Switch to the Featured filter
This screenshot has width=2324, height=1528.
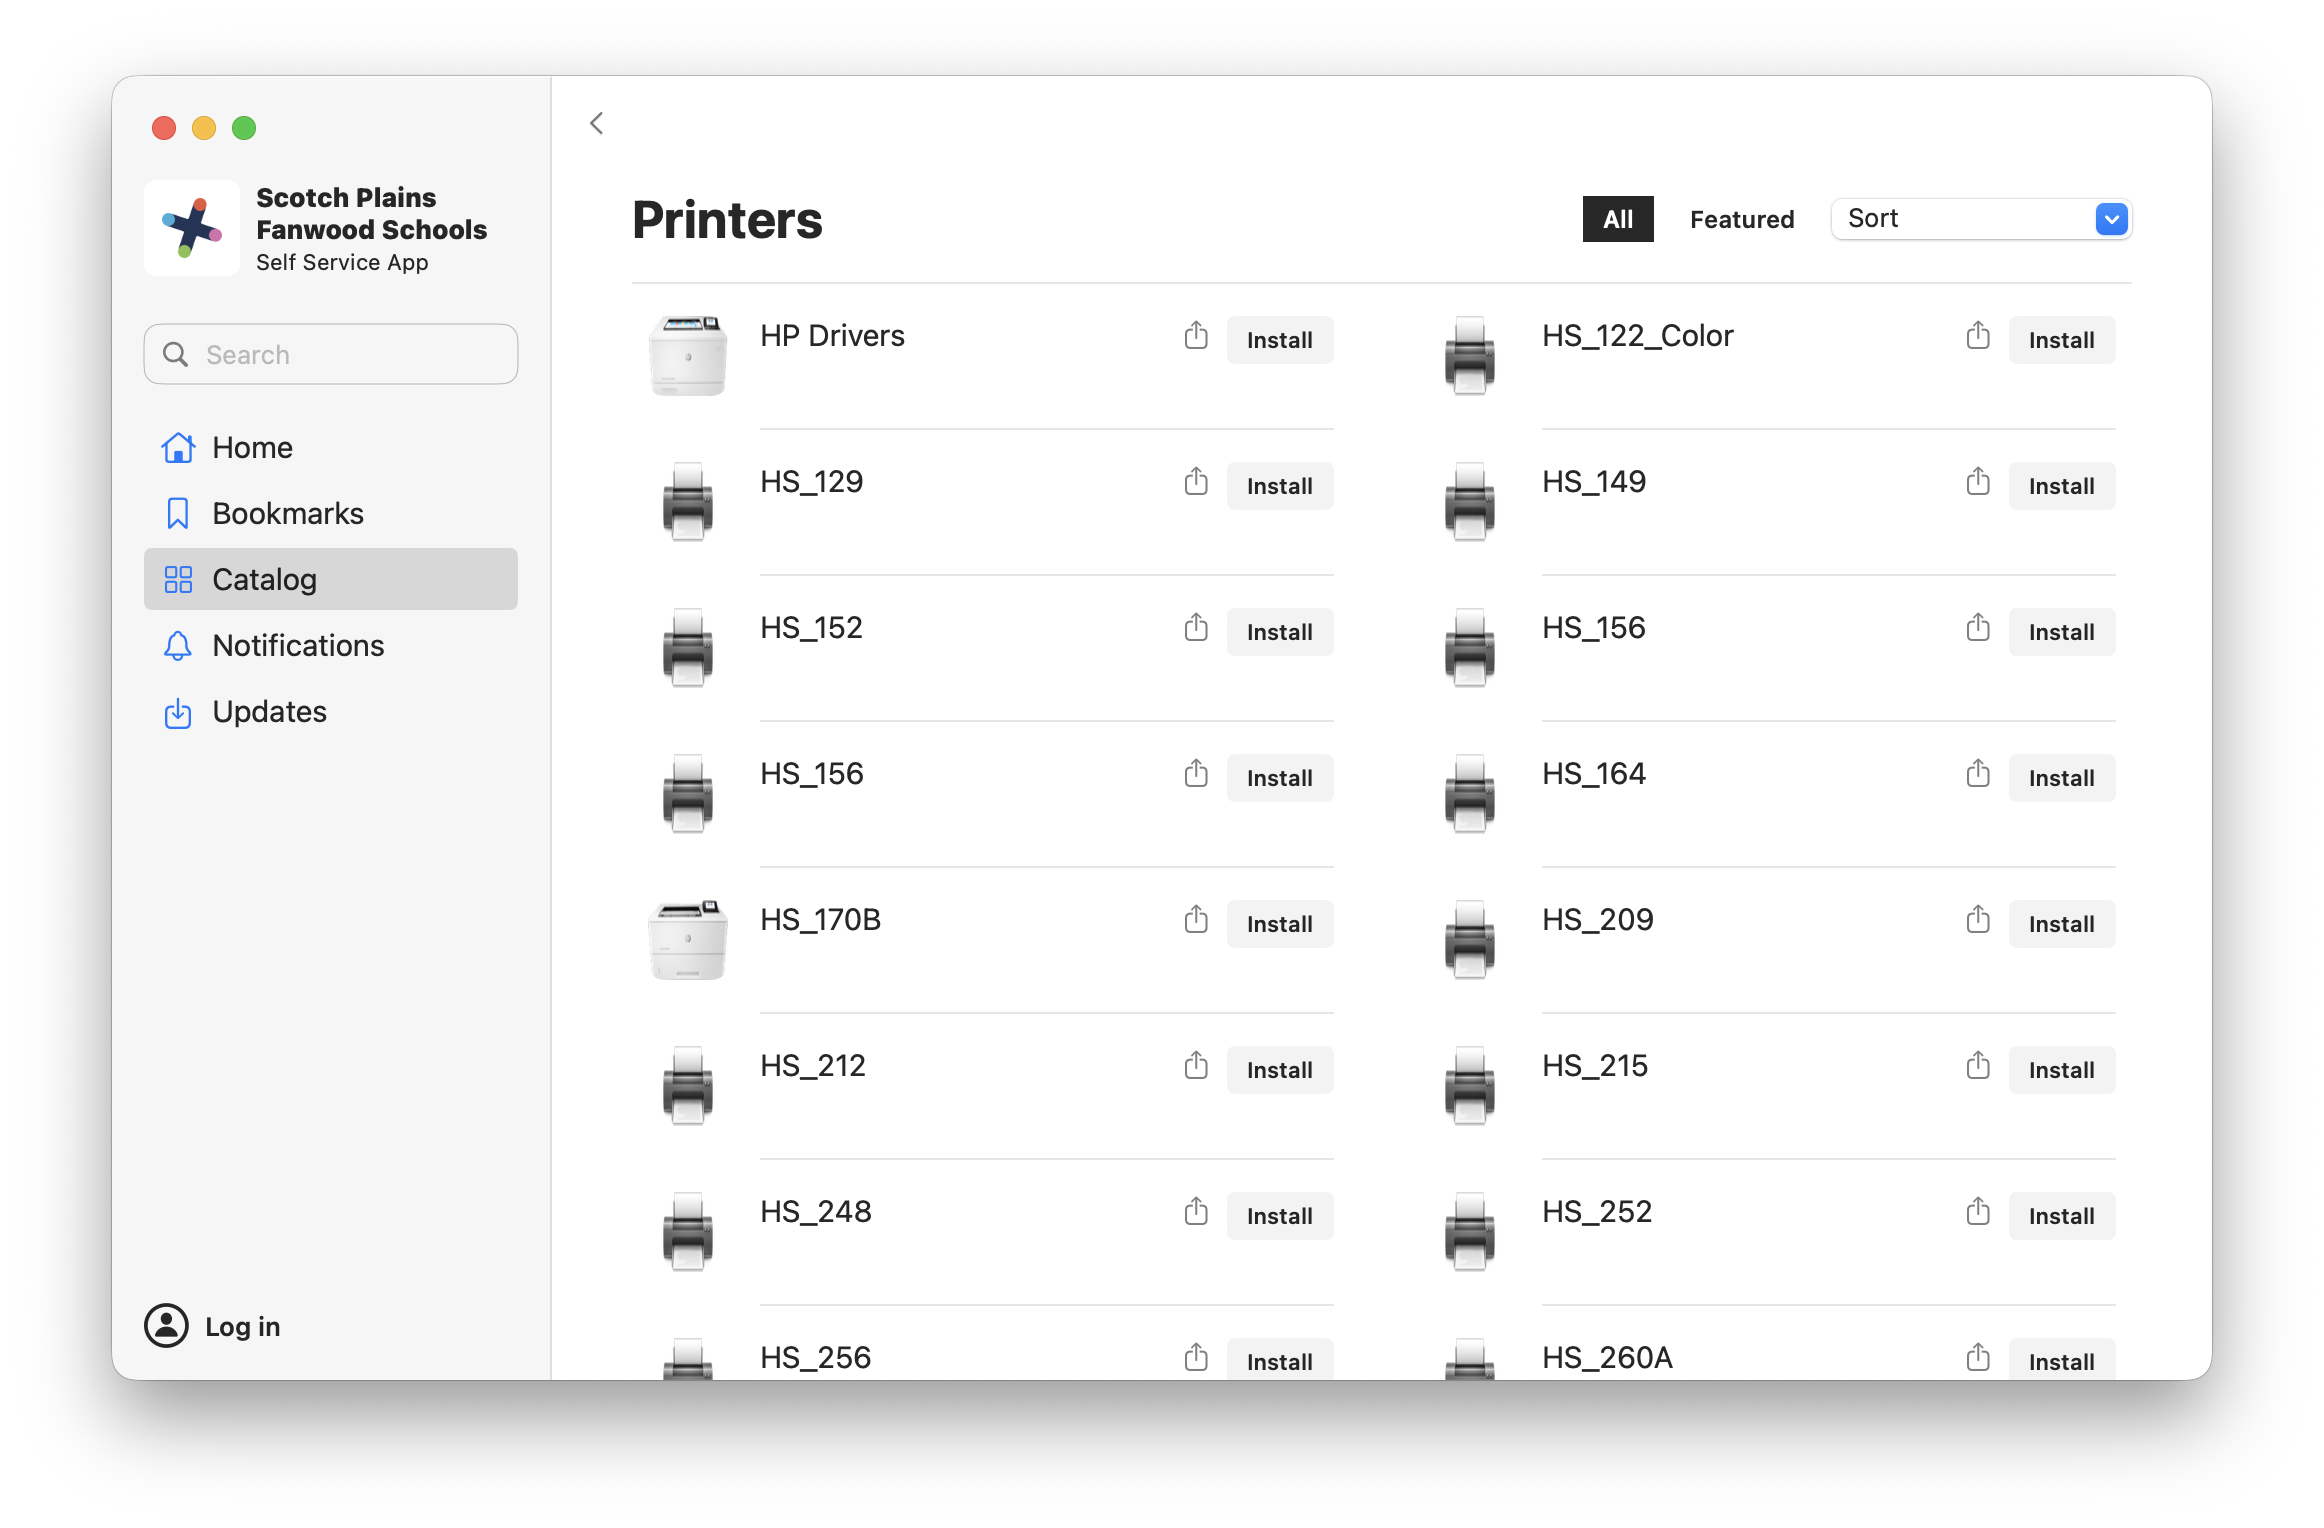[1742, 219]
